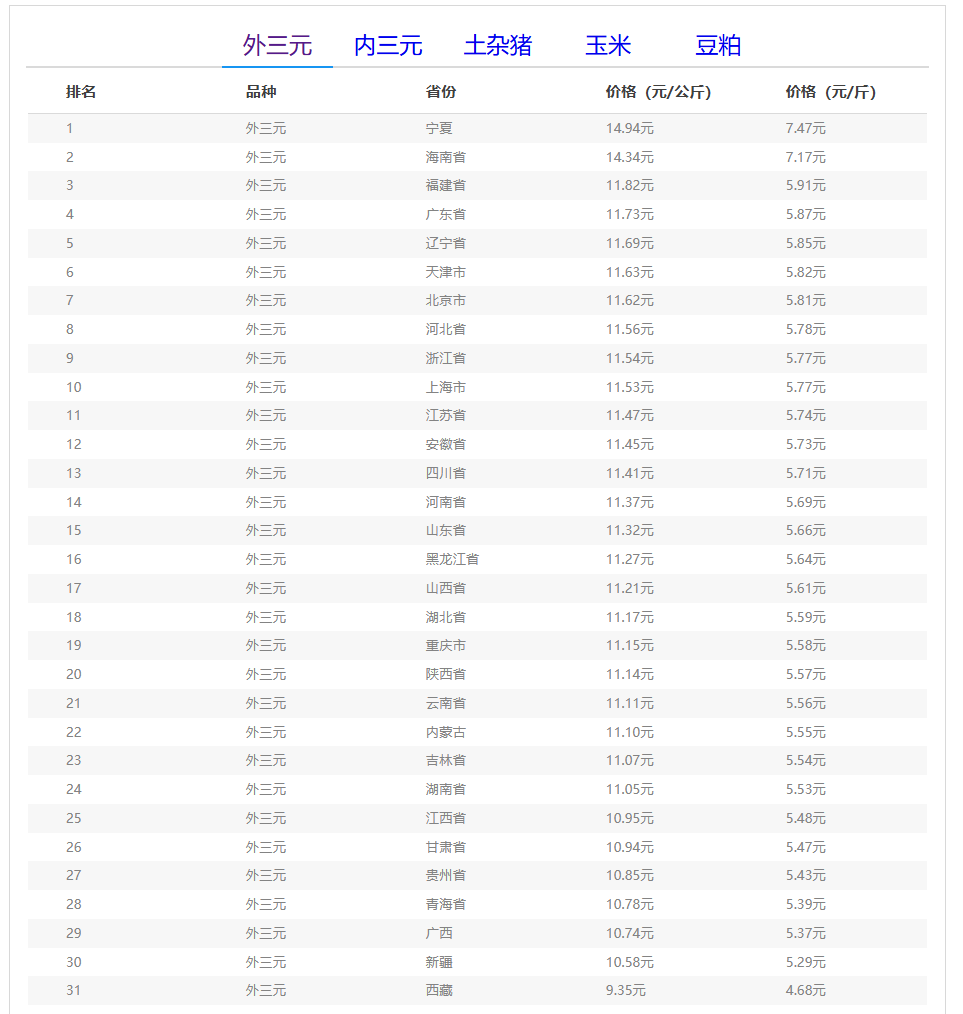Switch to the 玉米 tab
The height and width of the screenshot is (1014, 963).
[608, 46]
